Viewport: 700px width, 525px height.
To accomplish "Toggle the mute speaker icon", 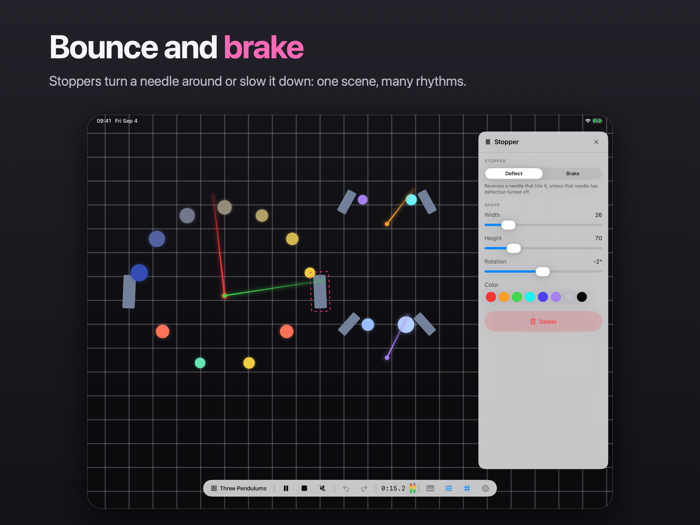I will coord(322,488).
